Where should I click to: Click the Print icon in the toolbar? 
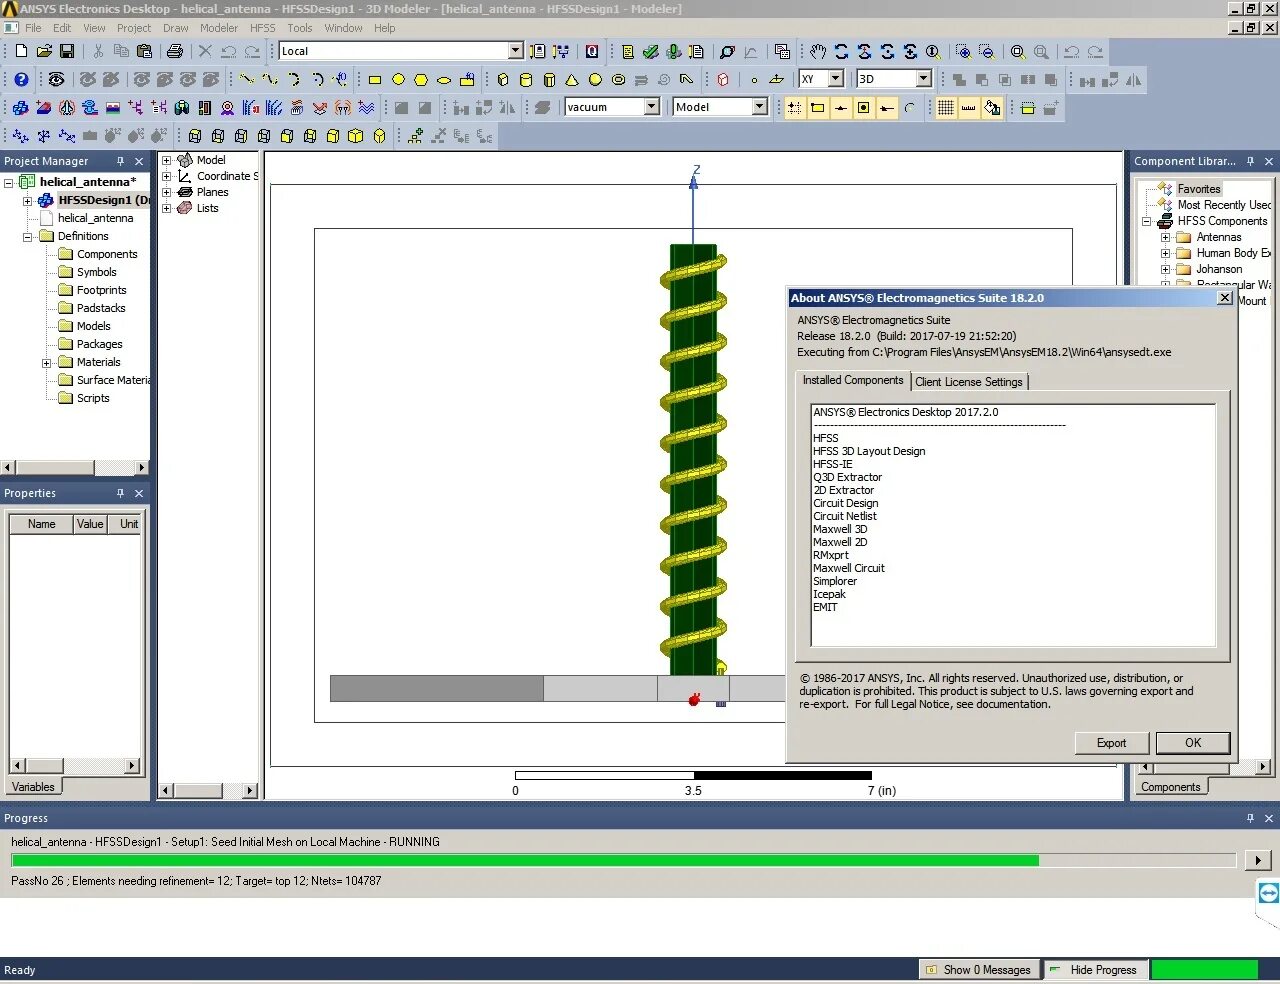pos(175,51)
